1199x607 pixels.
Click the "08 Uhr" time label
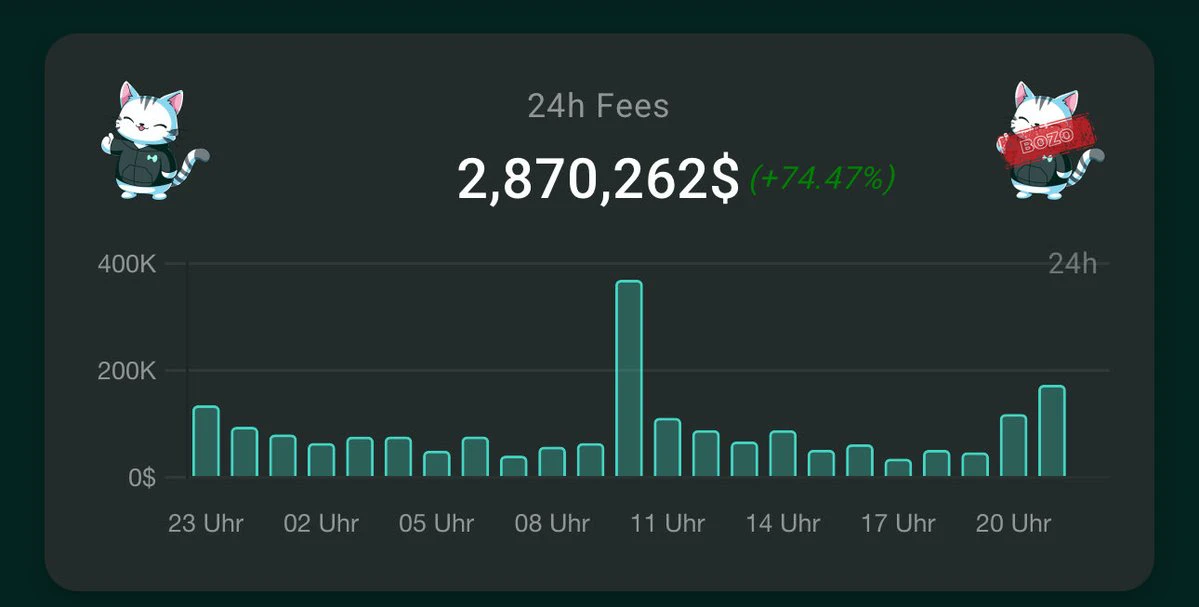[x=552, y=524]
